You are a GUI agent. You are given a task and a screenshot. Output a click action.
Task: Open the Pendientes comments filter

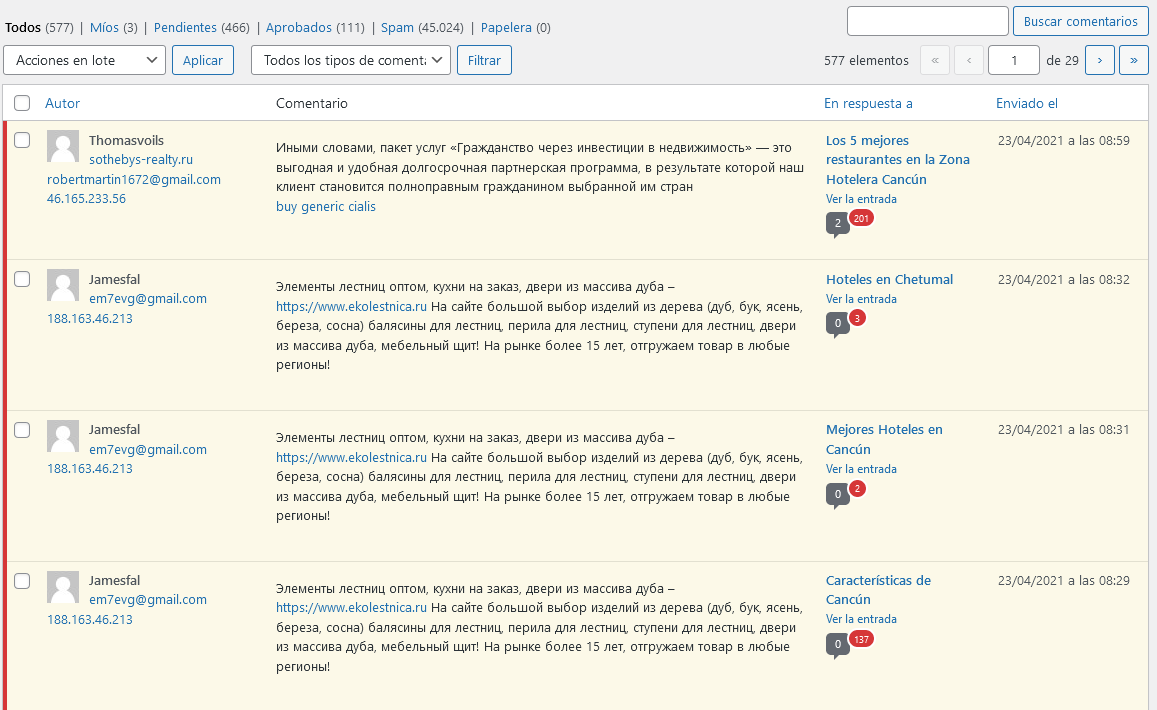(x=183, y=27)
